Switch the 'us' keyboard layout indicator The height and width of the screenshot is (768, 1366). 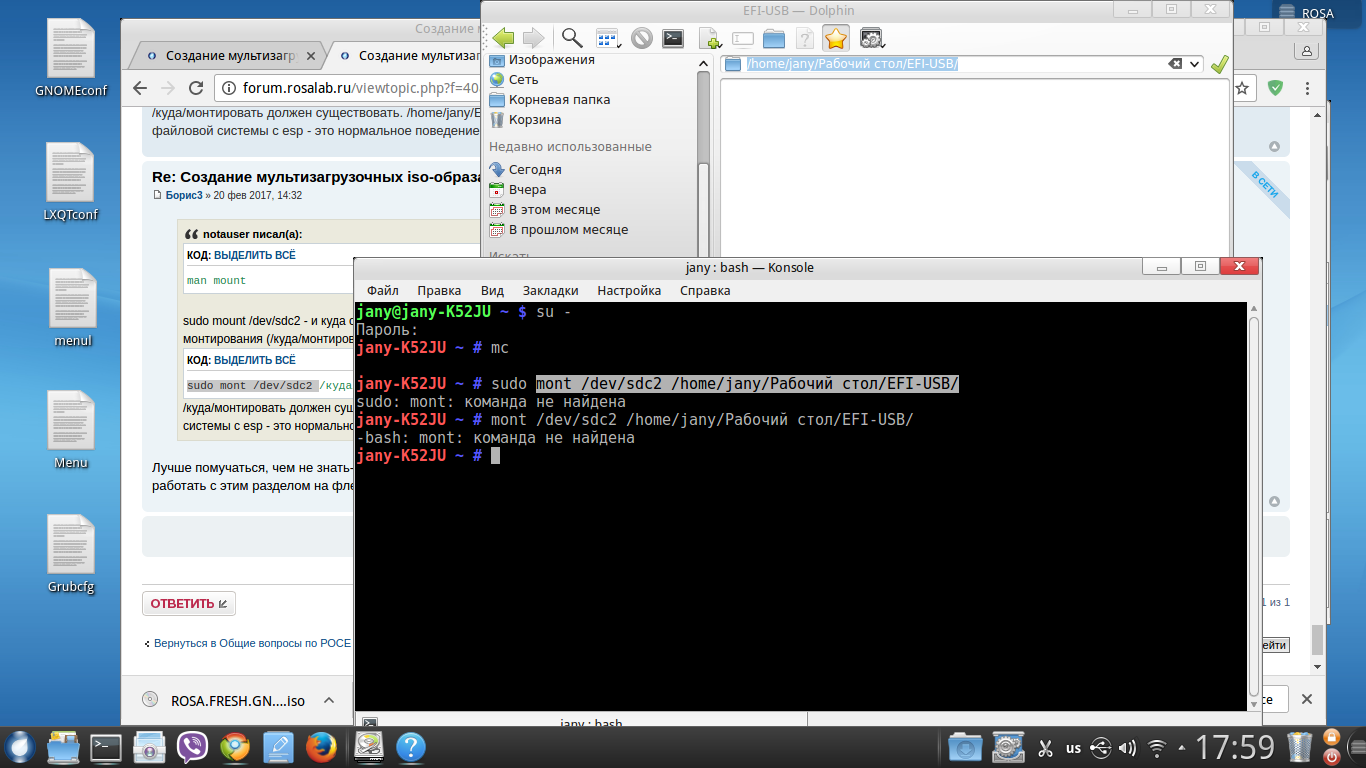pos(1073,747)
